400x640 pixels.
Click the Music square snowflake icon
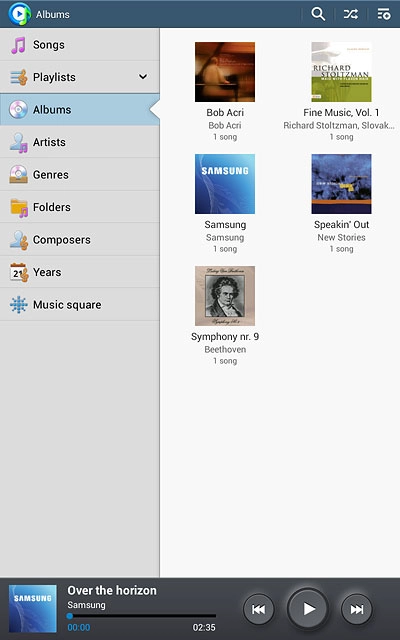19,305
